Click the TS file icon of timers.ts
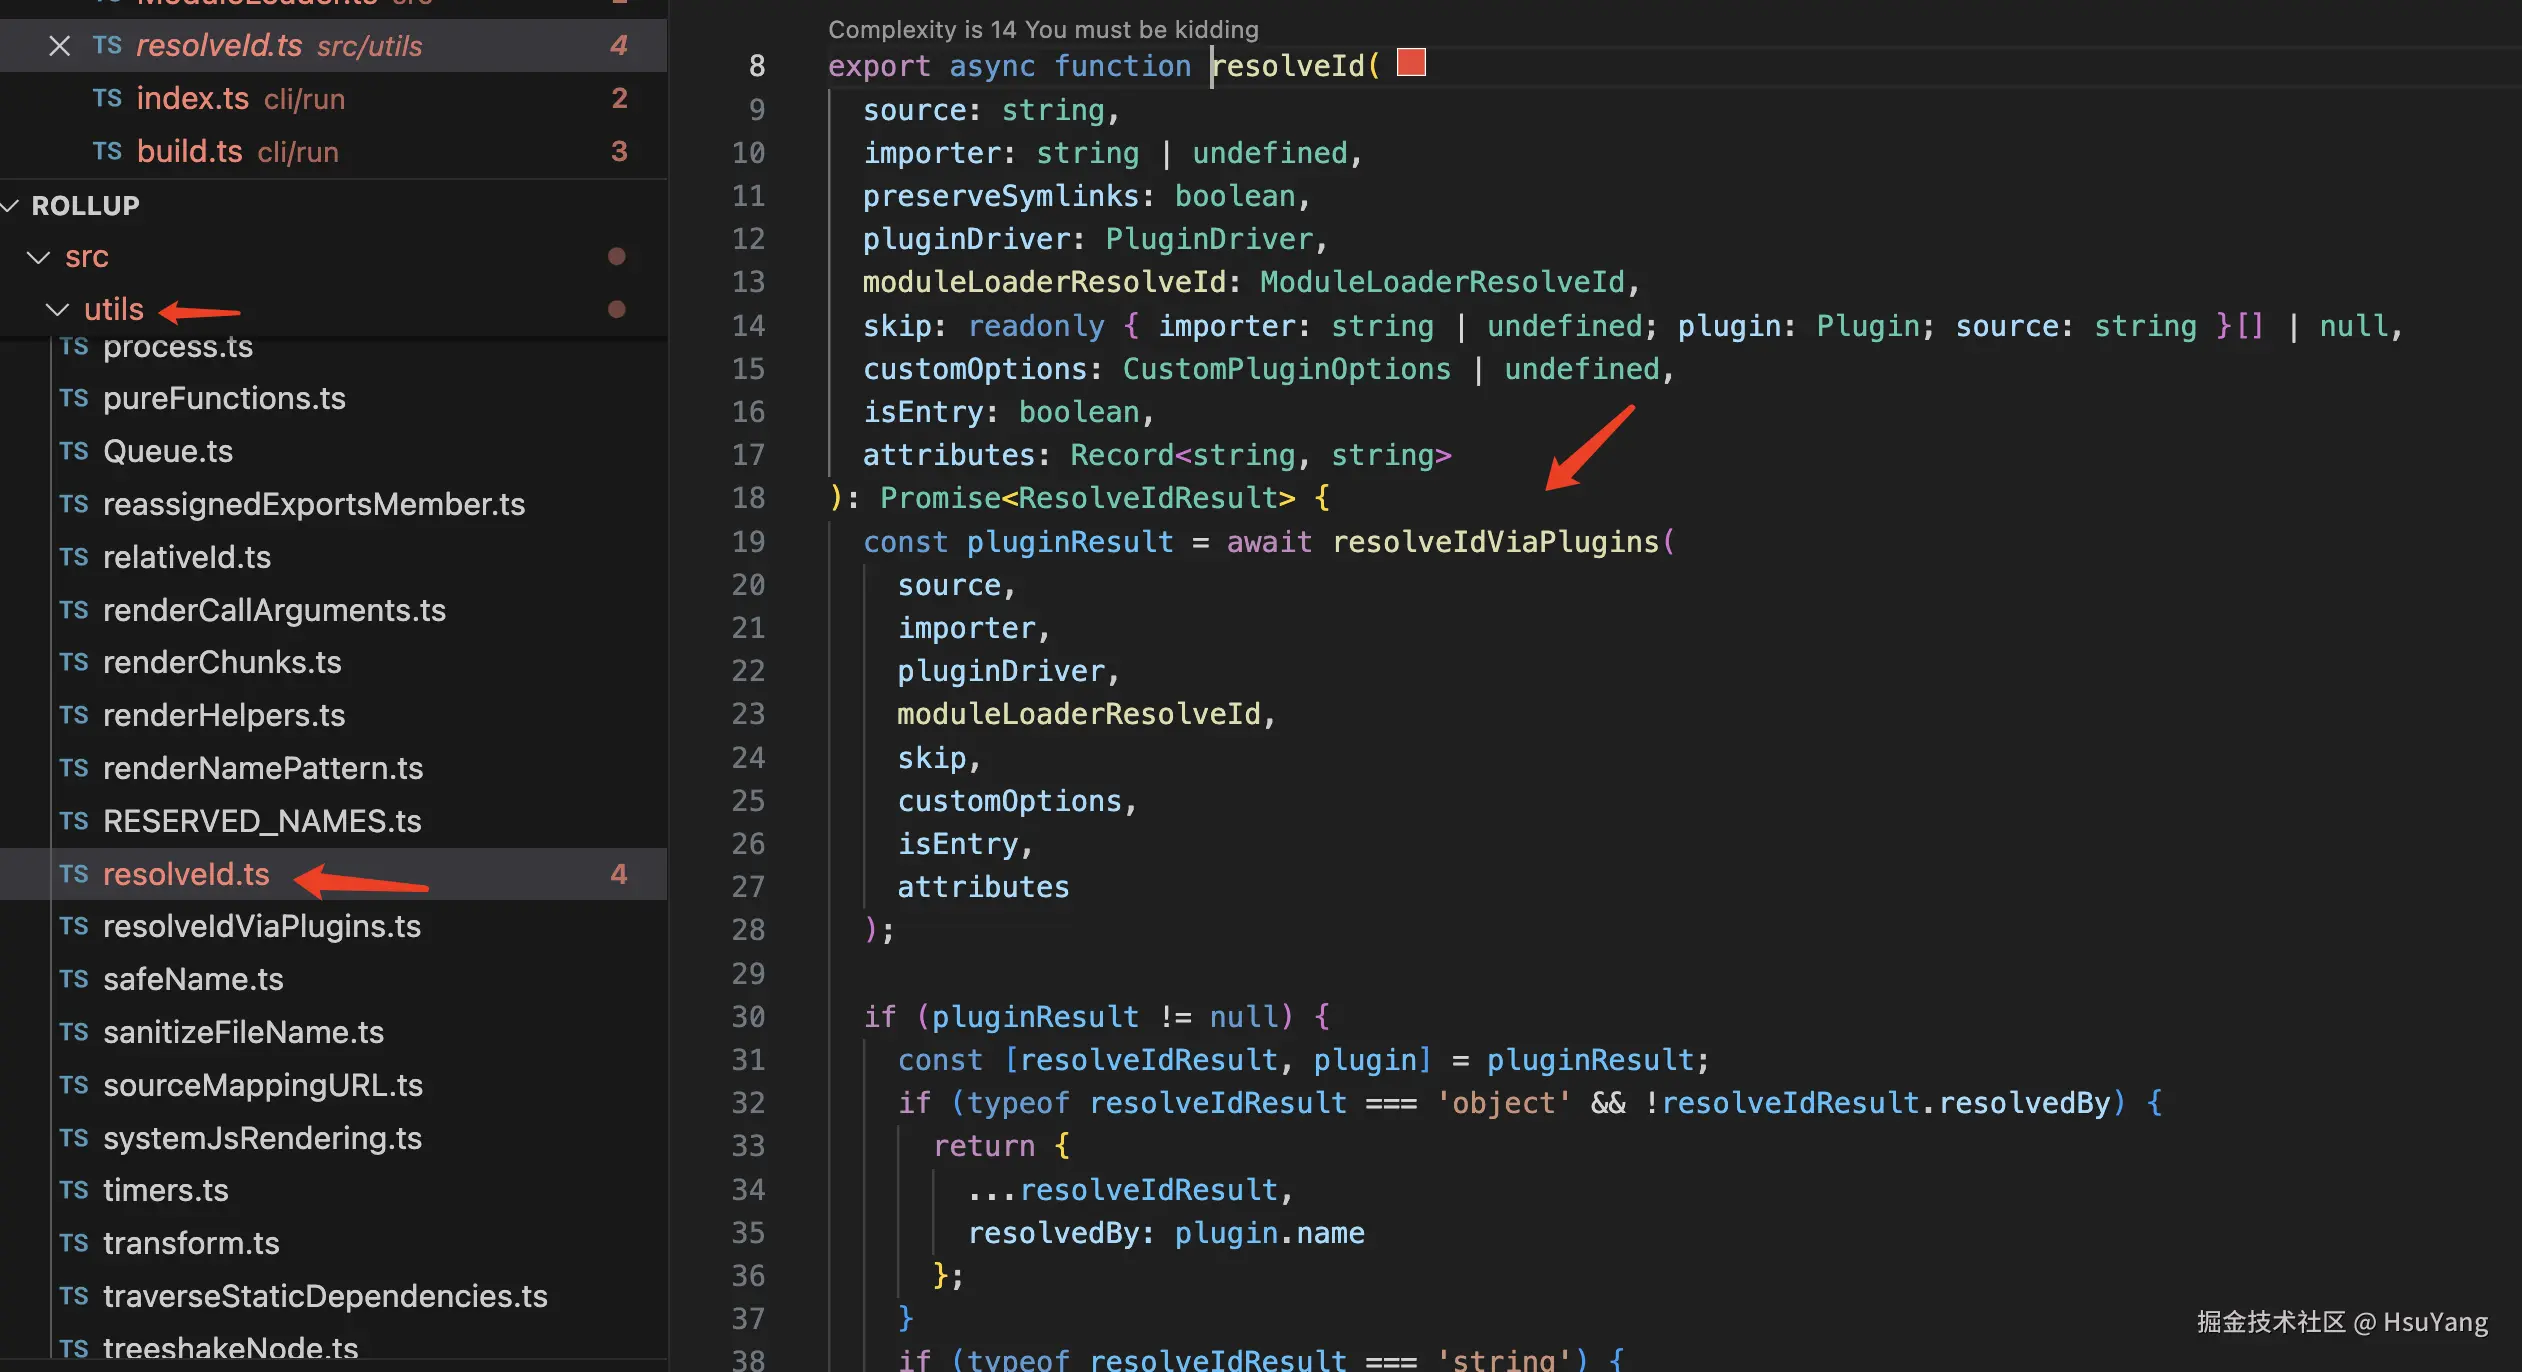 point(74,1190)
